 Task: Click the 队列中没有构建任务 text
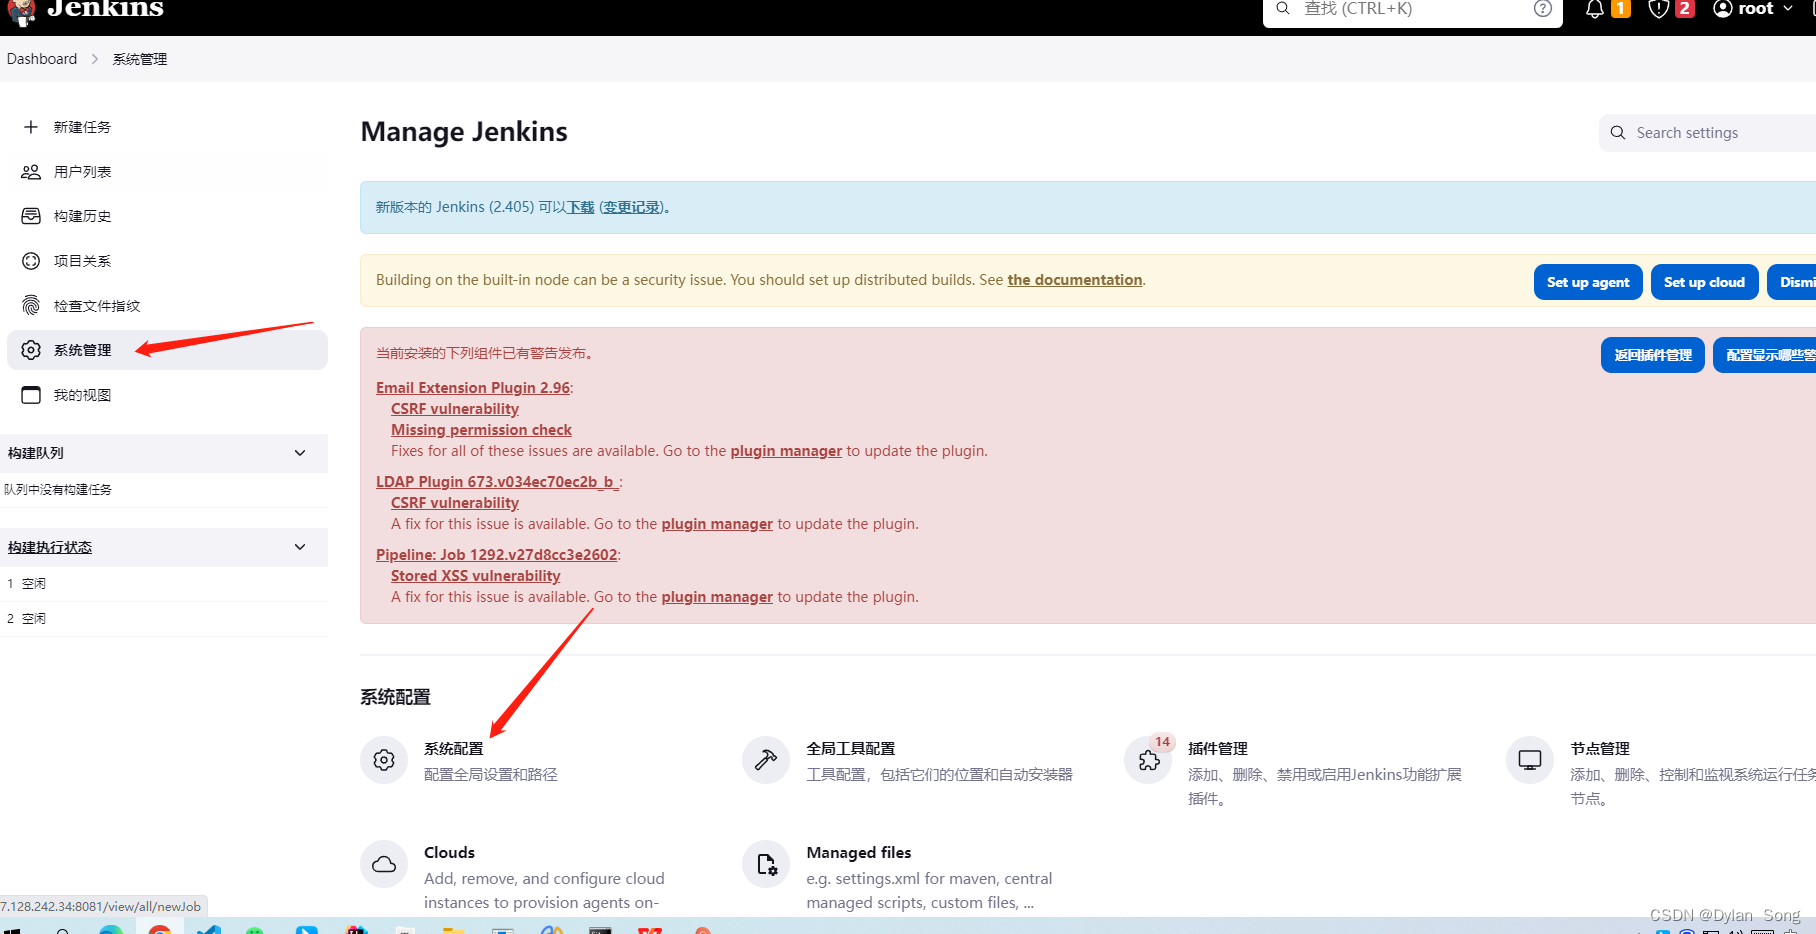pos(58,490)
